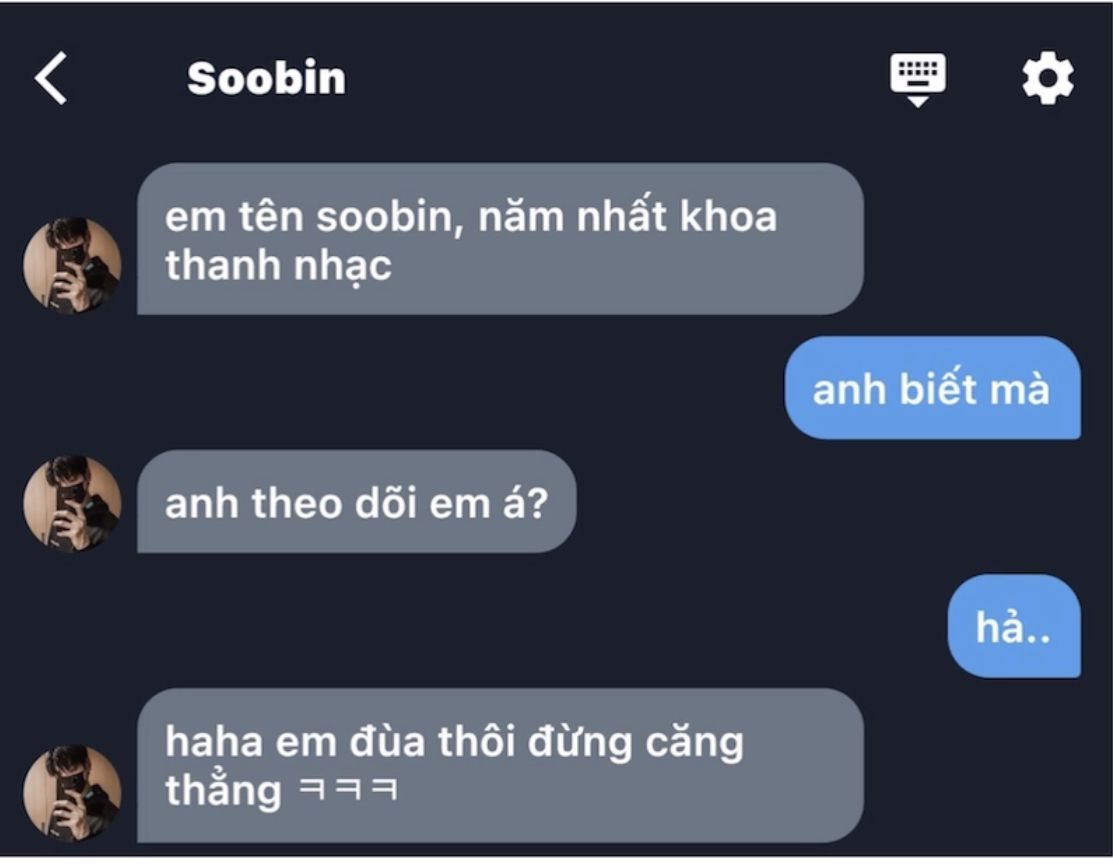Click the word 'haha' in the last message
This screenshot has height=868, width=1113.
214,742
